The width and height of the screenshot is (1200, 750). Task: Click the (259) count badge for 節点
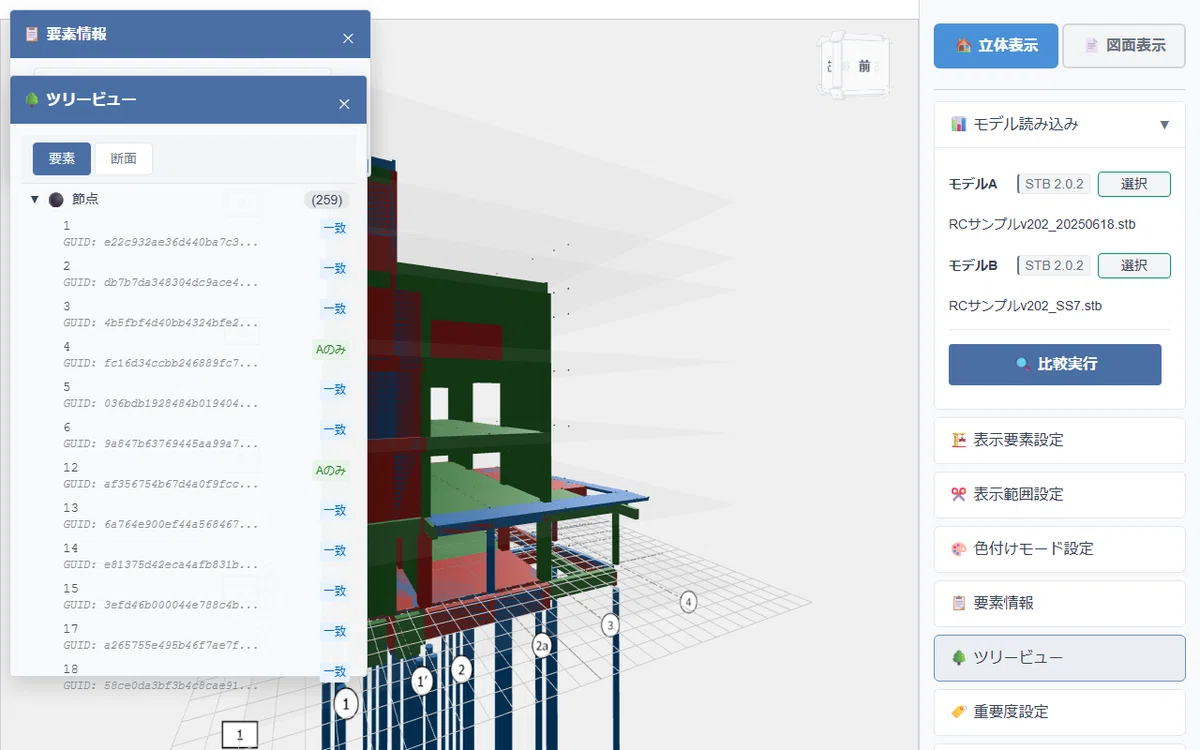(327, 200)
